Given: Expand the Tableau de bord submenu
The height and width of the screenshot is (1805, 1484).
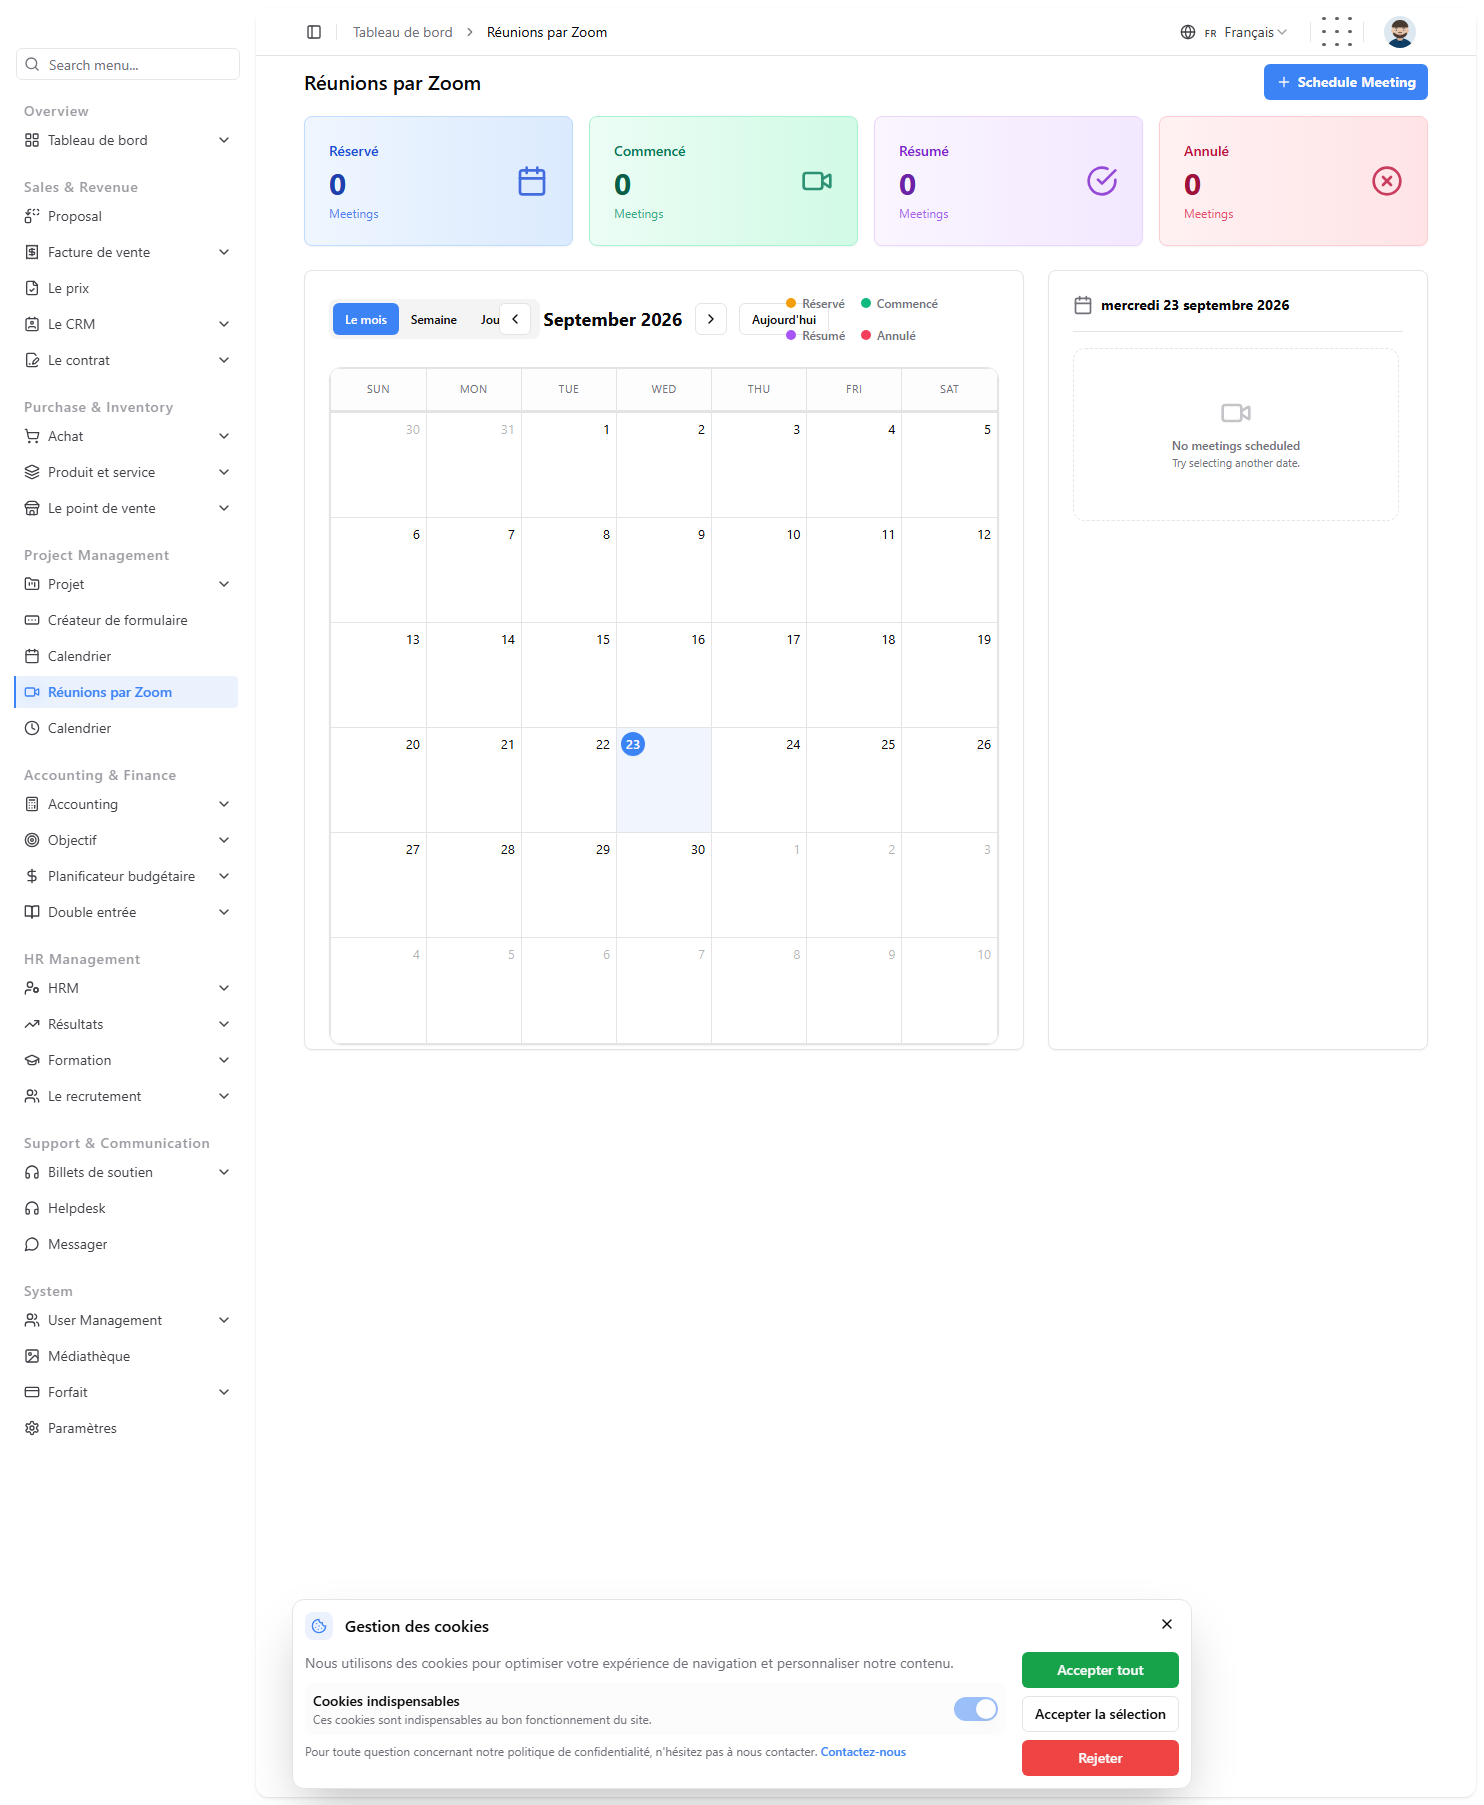Looking at the screenshot, I should pyautogui.click(x=224, y=140).
